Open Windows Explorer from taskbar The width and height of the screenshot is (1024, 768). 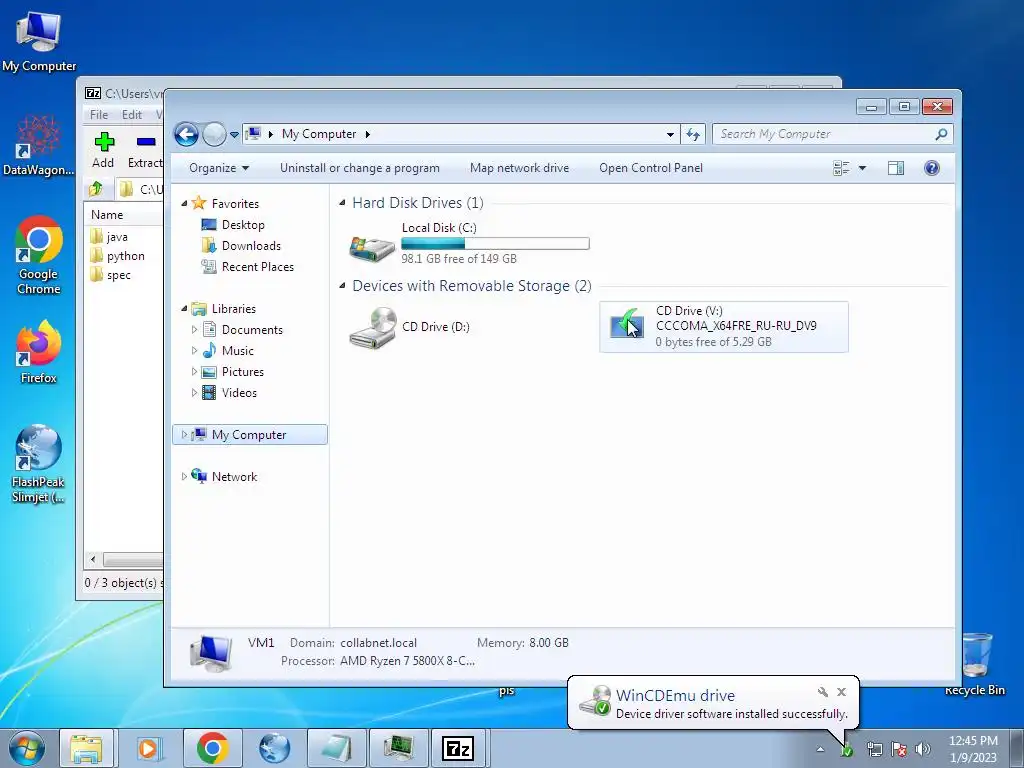pyautogui.click(x=86, y=748)
